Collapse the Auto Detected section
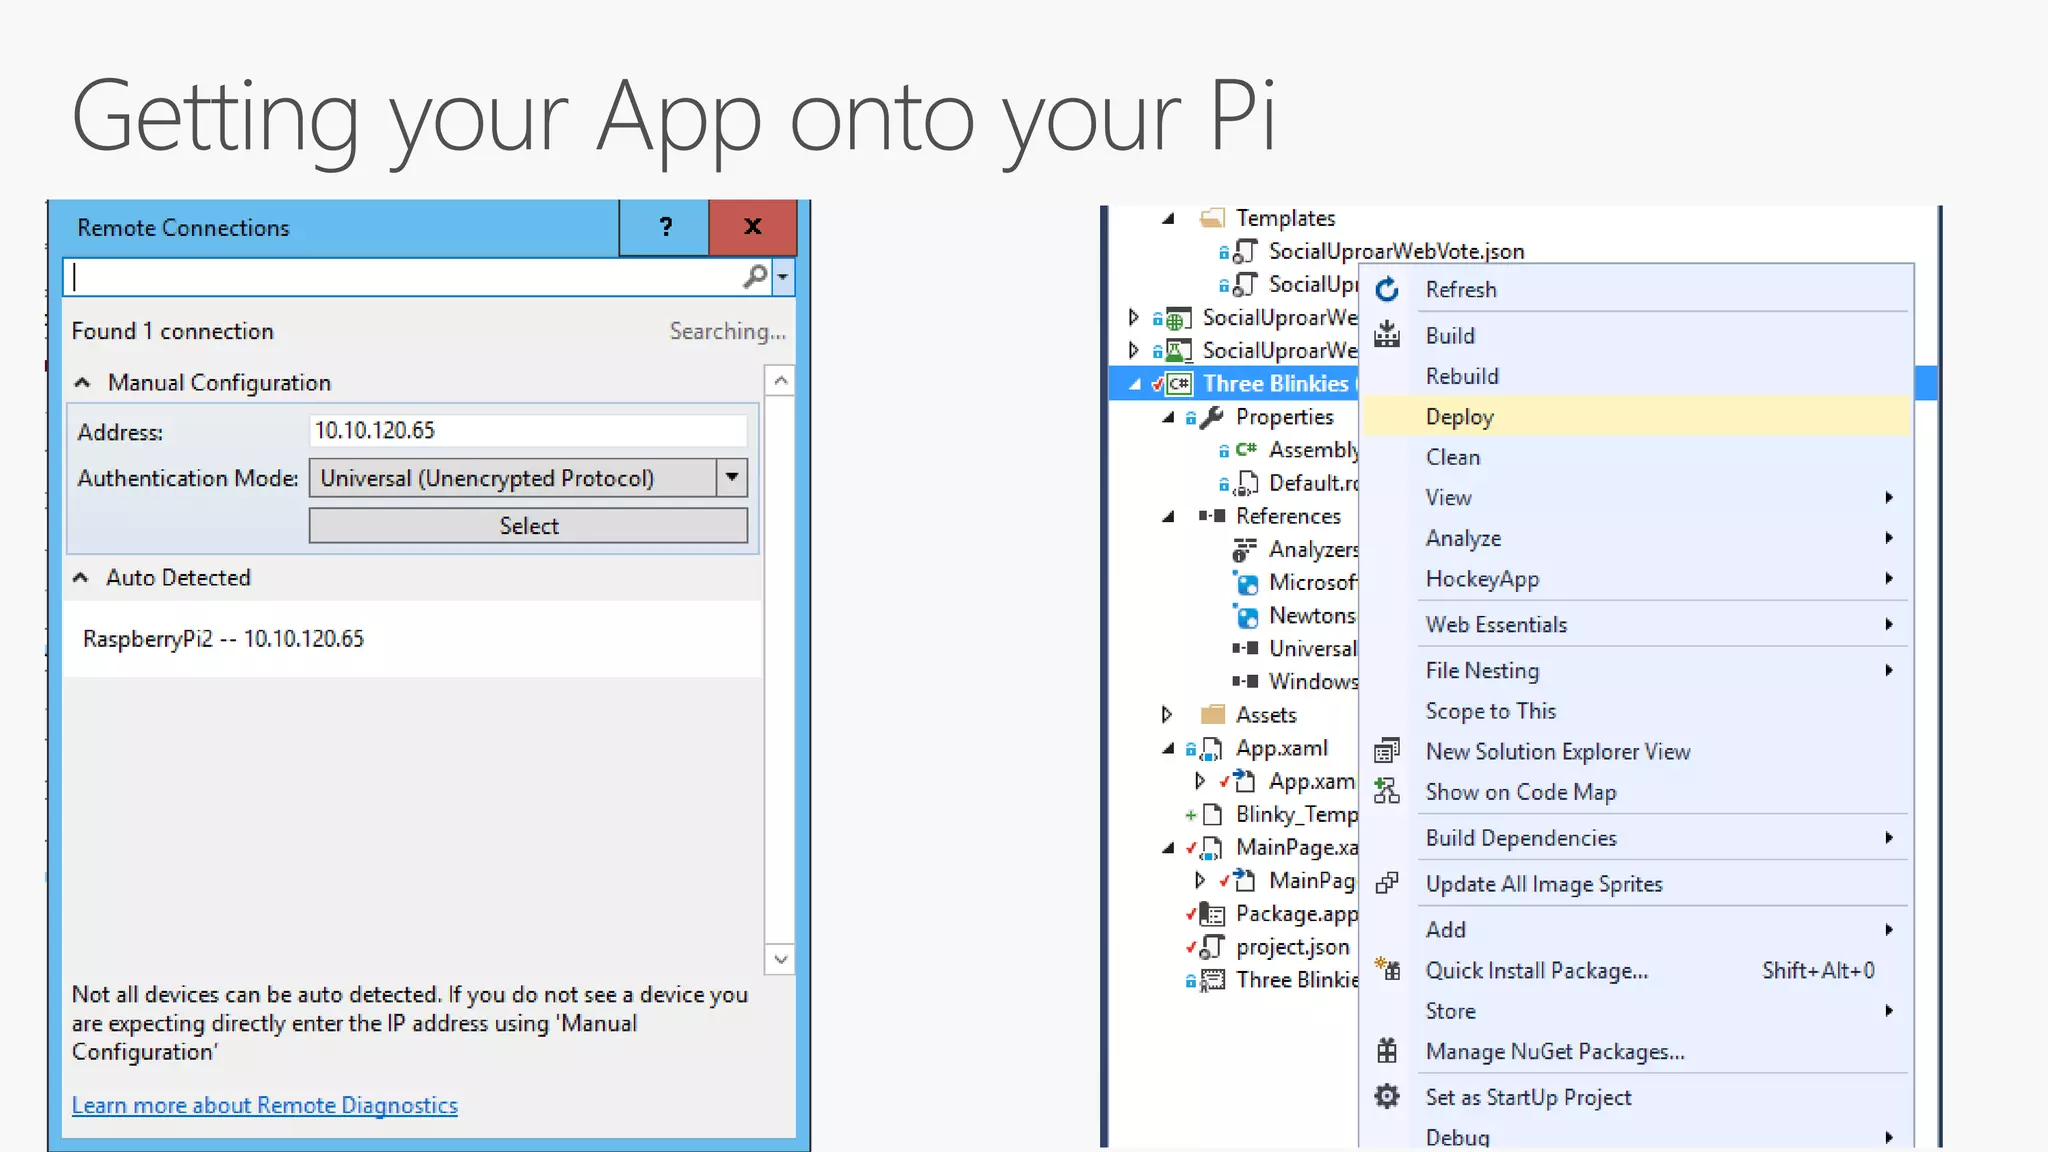Viewport: 2048px width, 1152px height. coord(81,578)
